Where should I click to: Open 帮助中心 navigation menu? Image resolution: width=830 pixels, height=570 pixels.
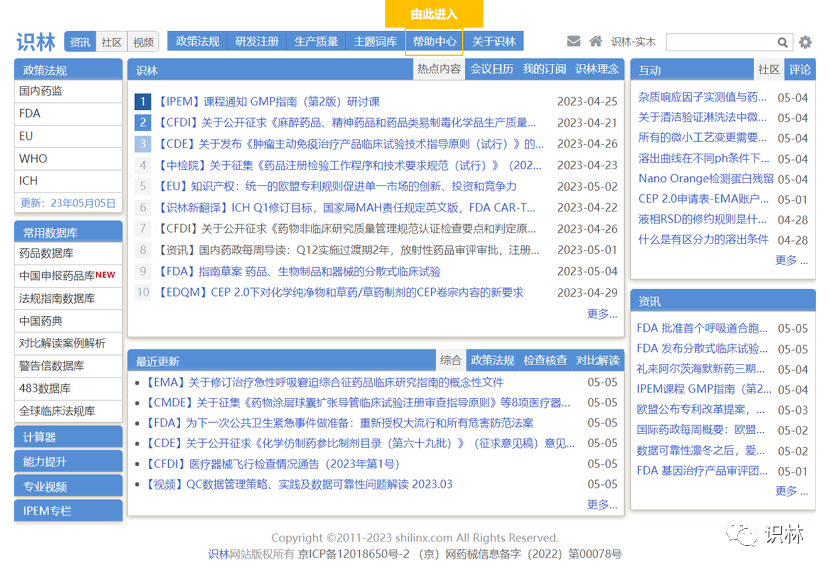click(435, 41)
